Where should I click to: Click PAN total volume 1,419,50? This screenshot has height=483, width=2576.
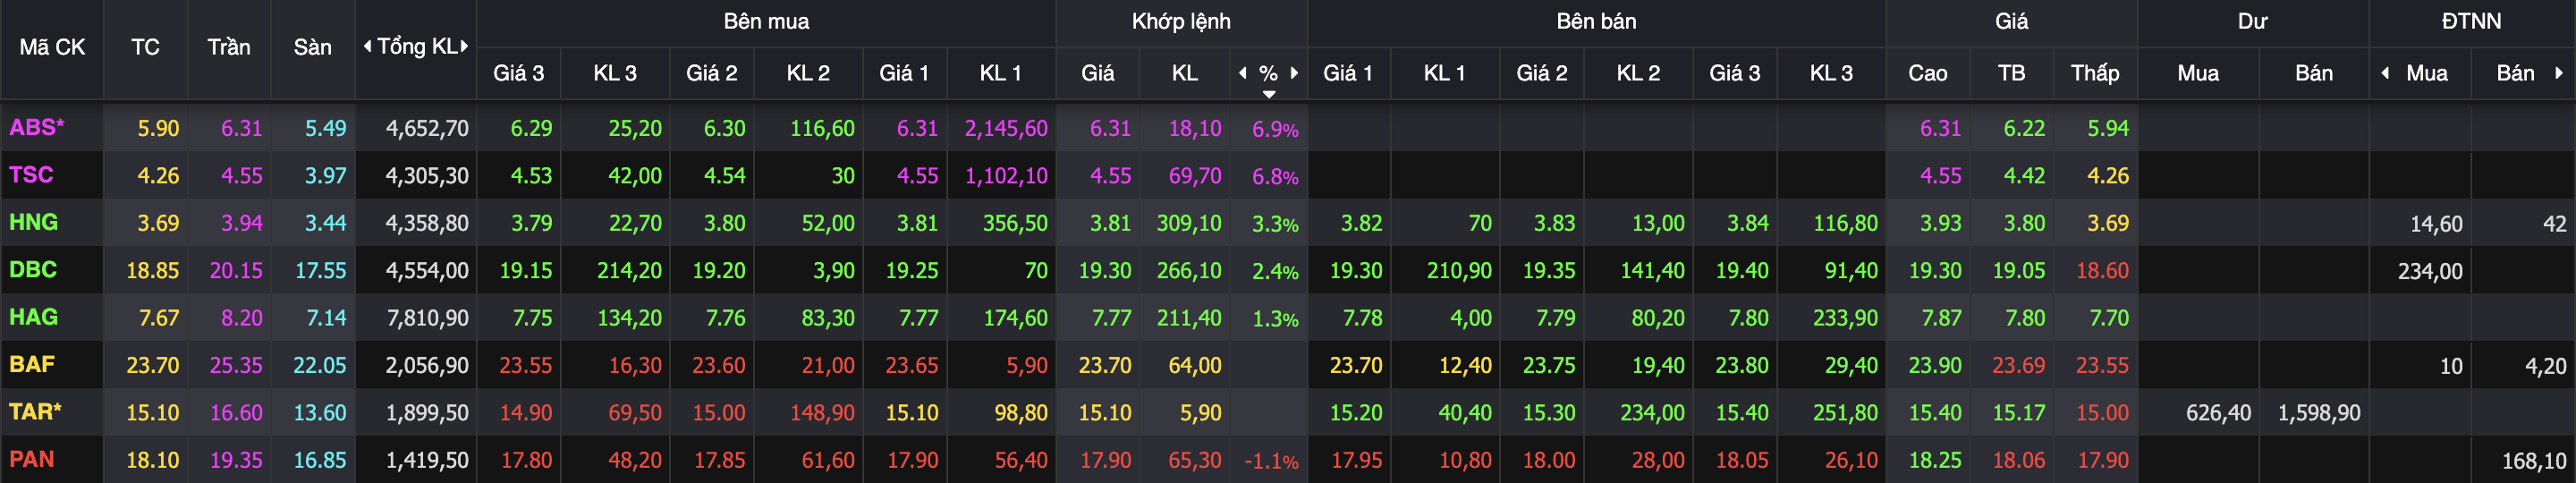tap(427, 460)
